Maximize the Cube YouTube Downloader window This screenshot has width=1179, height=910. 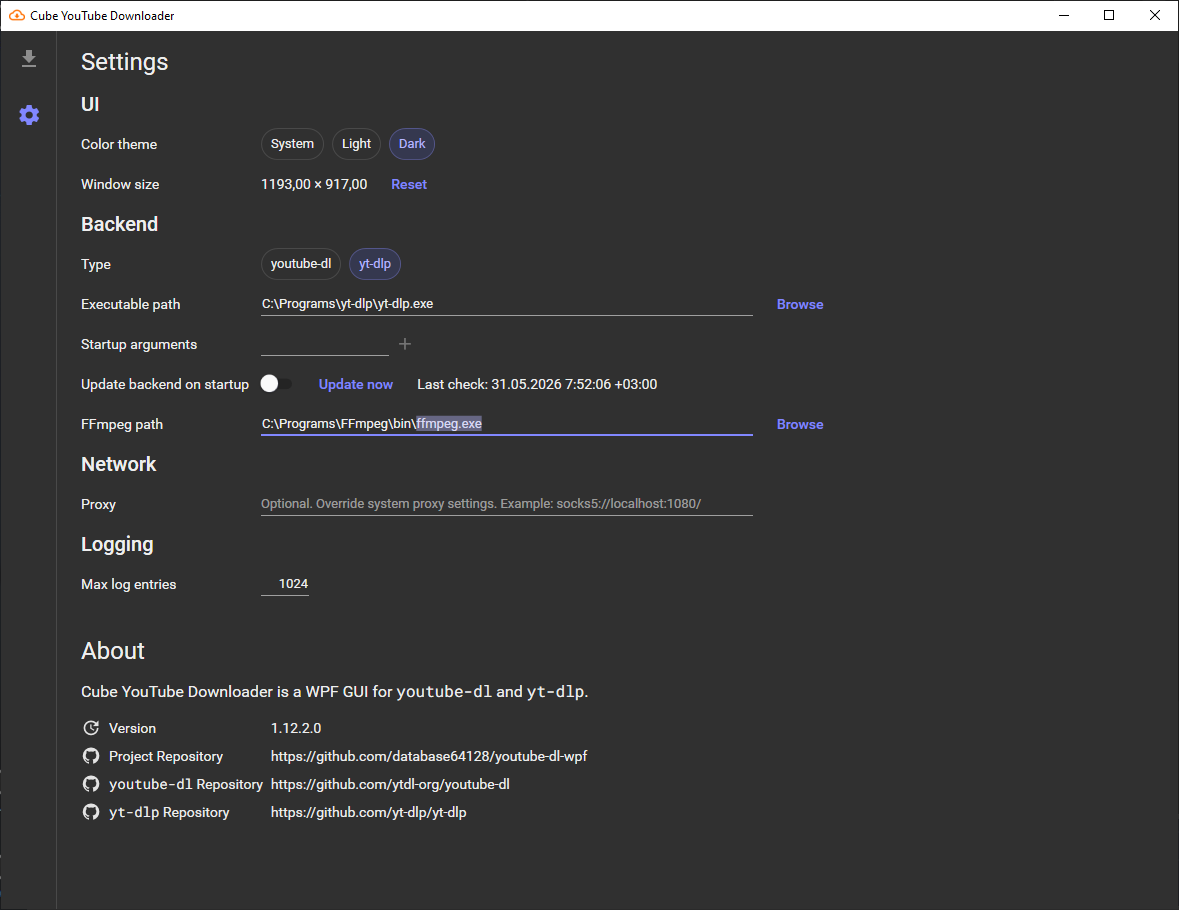click(x=1109, y=15)
